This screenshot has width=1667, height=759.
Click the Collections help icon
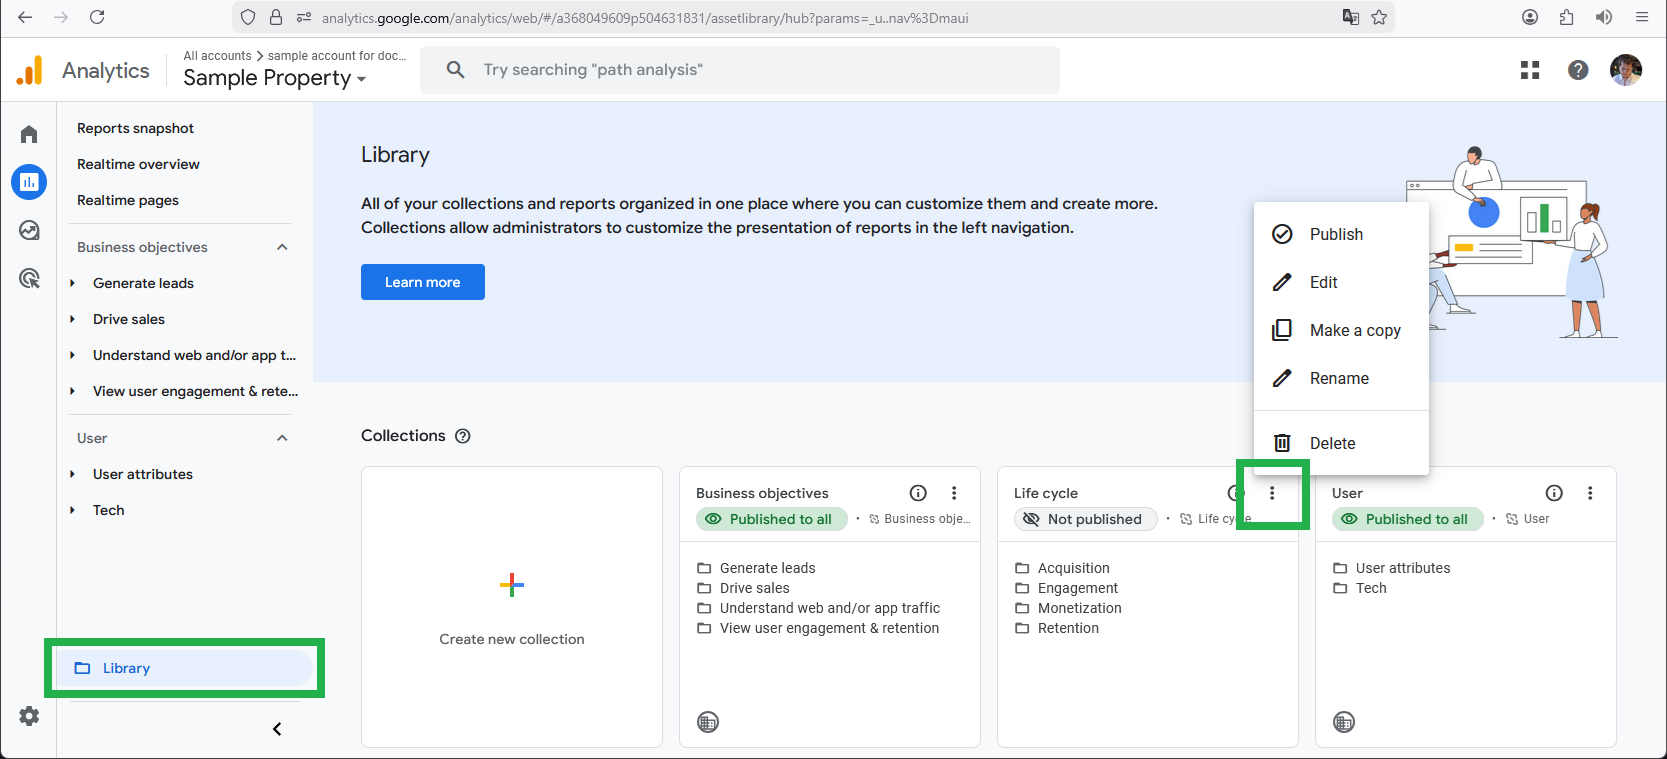[462, 436]
